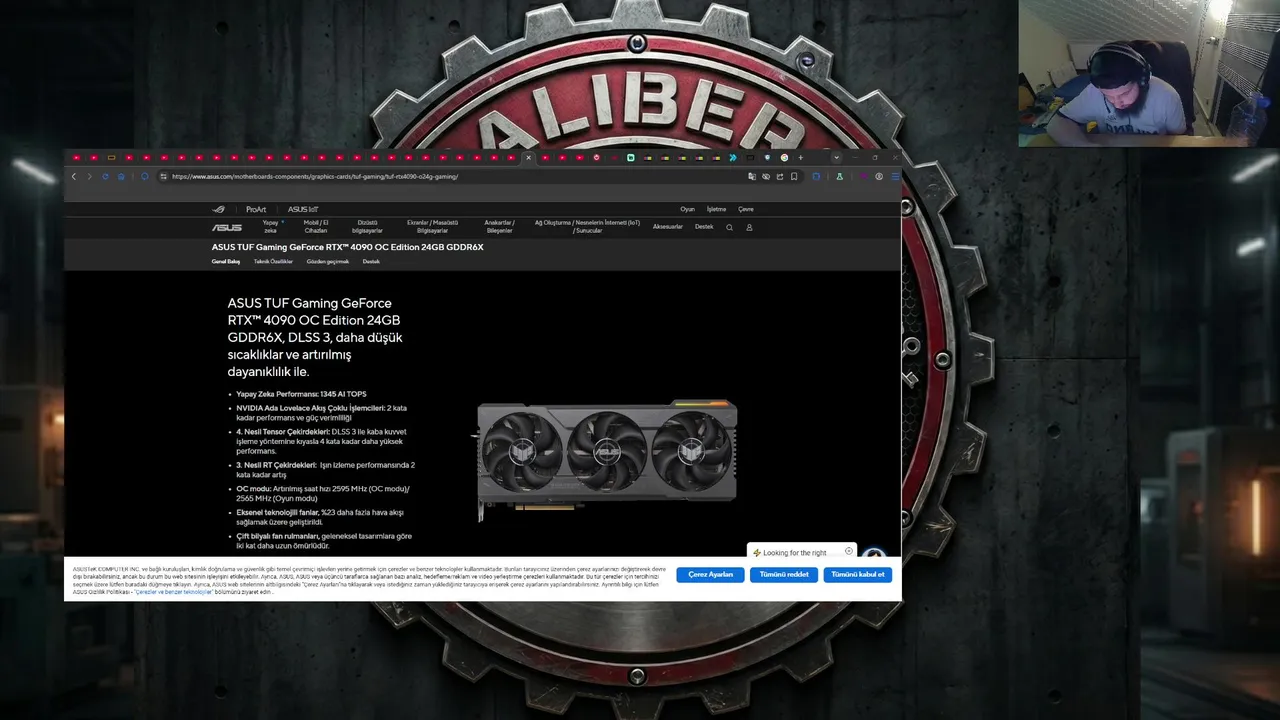
Task: Open Çerezler ve benzer teknolojiler link
Action: tap(173, 592)
